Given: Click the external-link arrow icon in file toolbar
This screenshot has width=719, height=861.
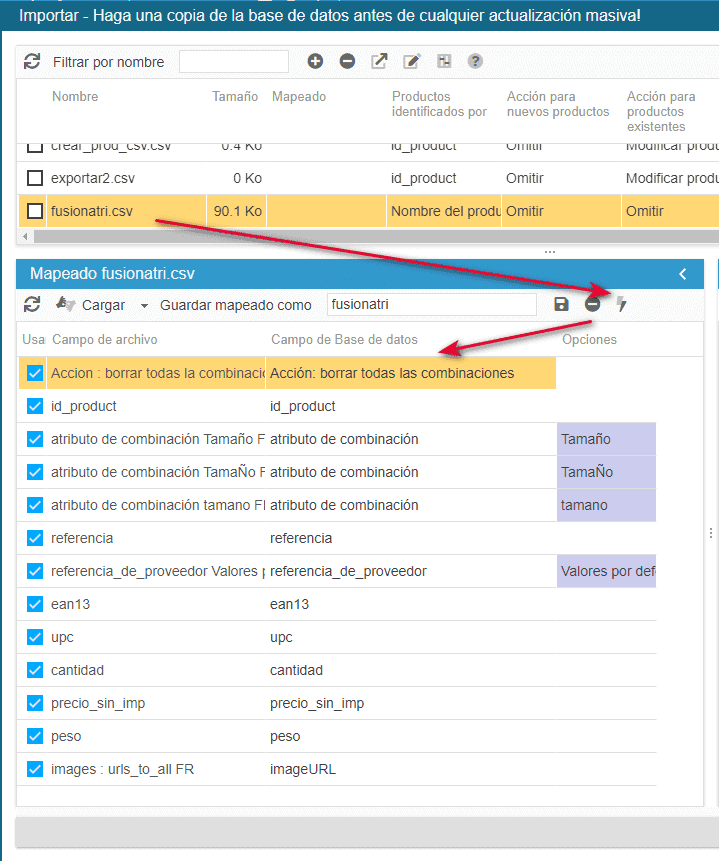Looking at the screenshot, I should pos(379,62).
